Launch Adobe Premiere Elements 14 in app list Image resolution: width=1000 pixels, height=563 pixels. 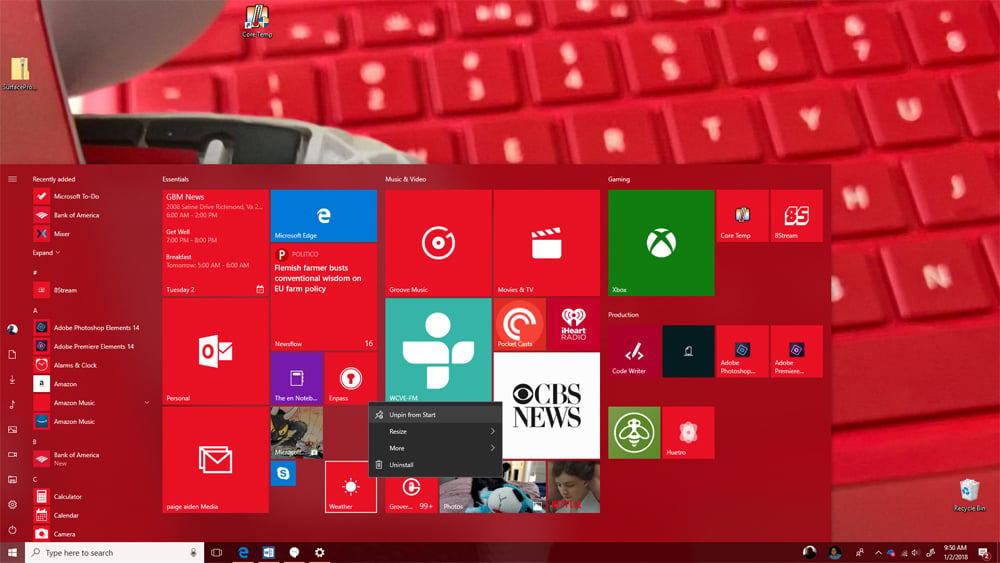(x=92, y=346)
